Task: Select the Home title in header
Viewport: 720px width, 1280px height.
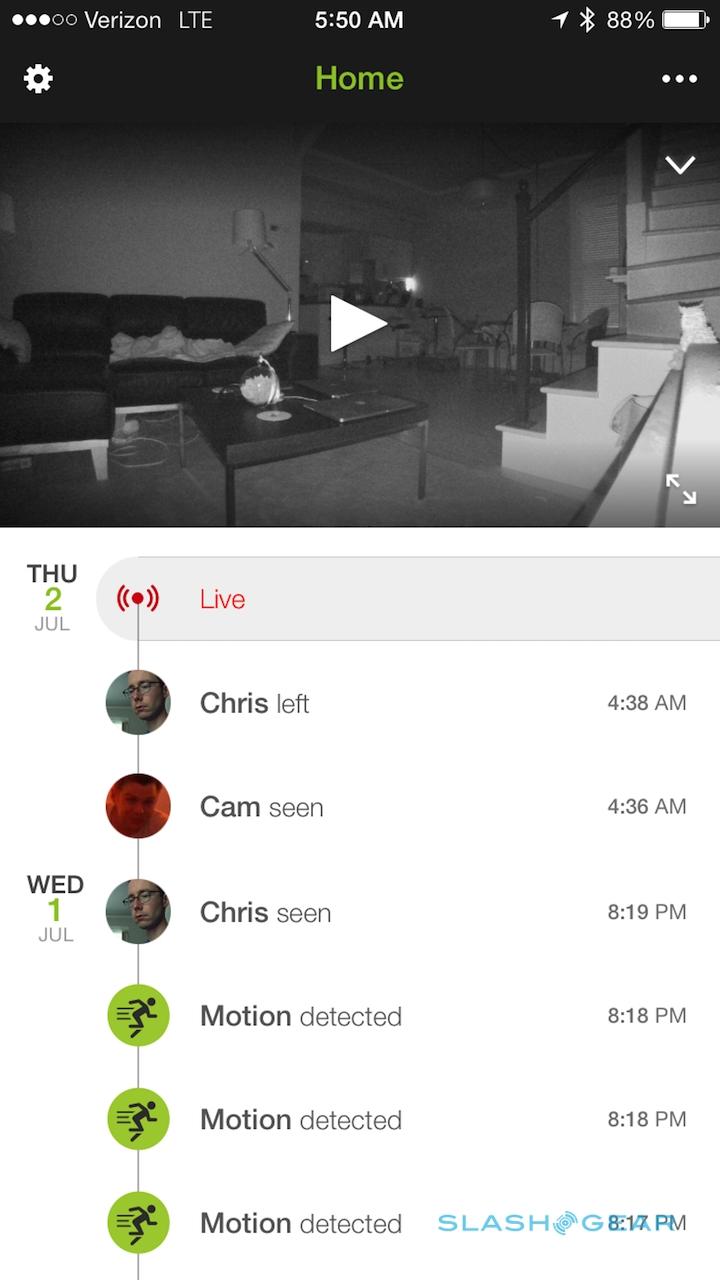Action: pos(359,78)
